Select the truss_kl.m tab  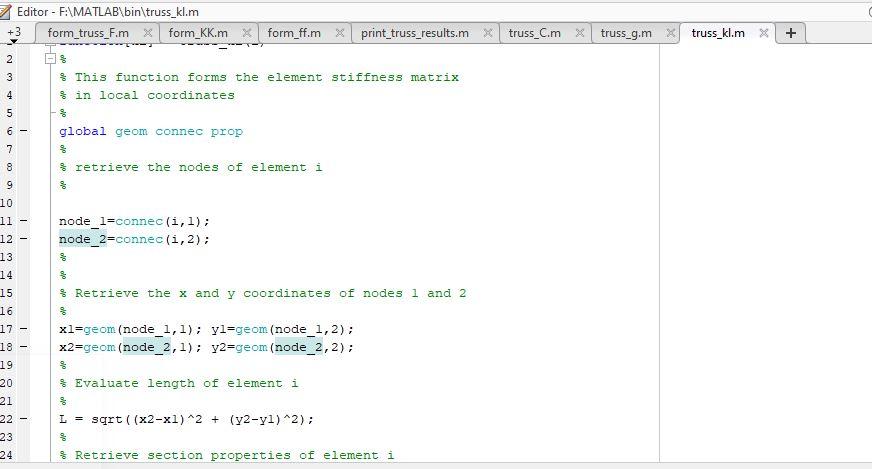coord(718,33)
